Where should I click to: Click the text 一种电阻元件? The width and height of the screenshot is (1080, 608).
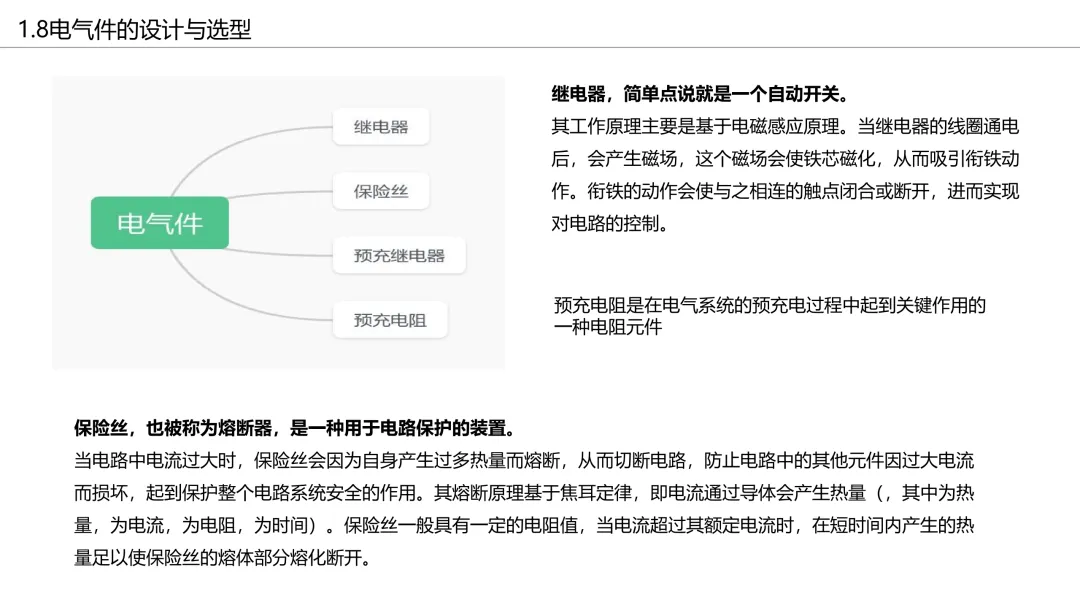point(608,326)
